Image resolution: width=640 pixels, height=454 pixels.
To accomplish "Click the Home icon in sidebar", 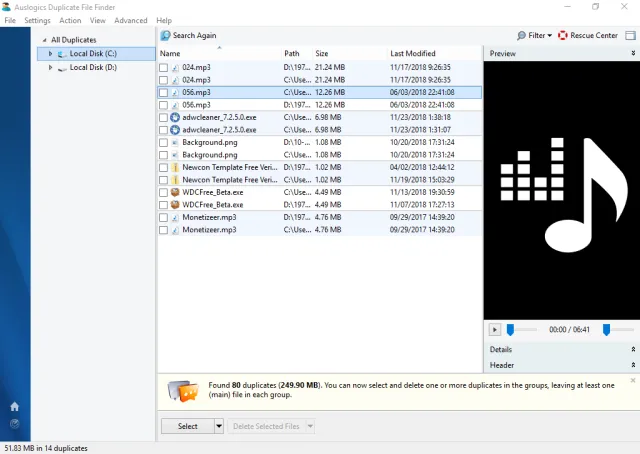I will 15,407.
